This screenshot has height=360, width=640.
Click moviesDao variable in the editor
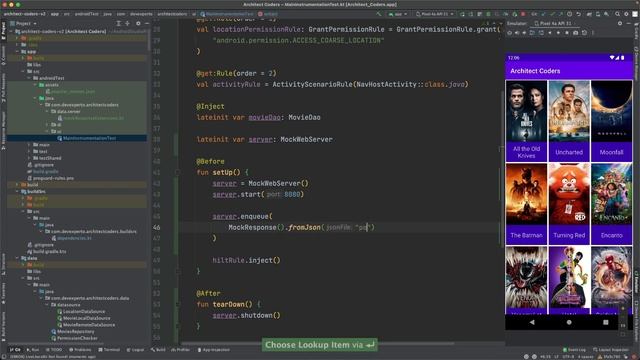[264, 117]
